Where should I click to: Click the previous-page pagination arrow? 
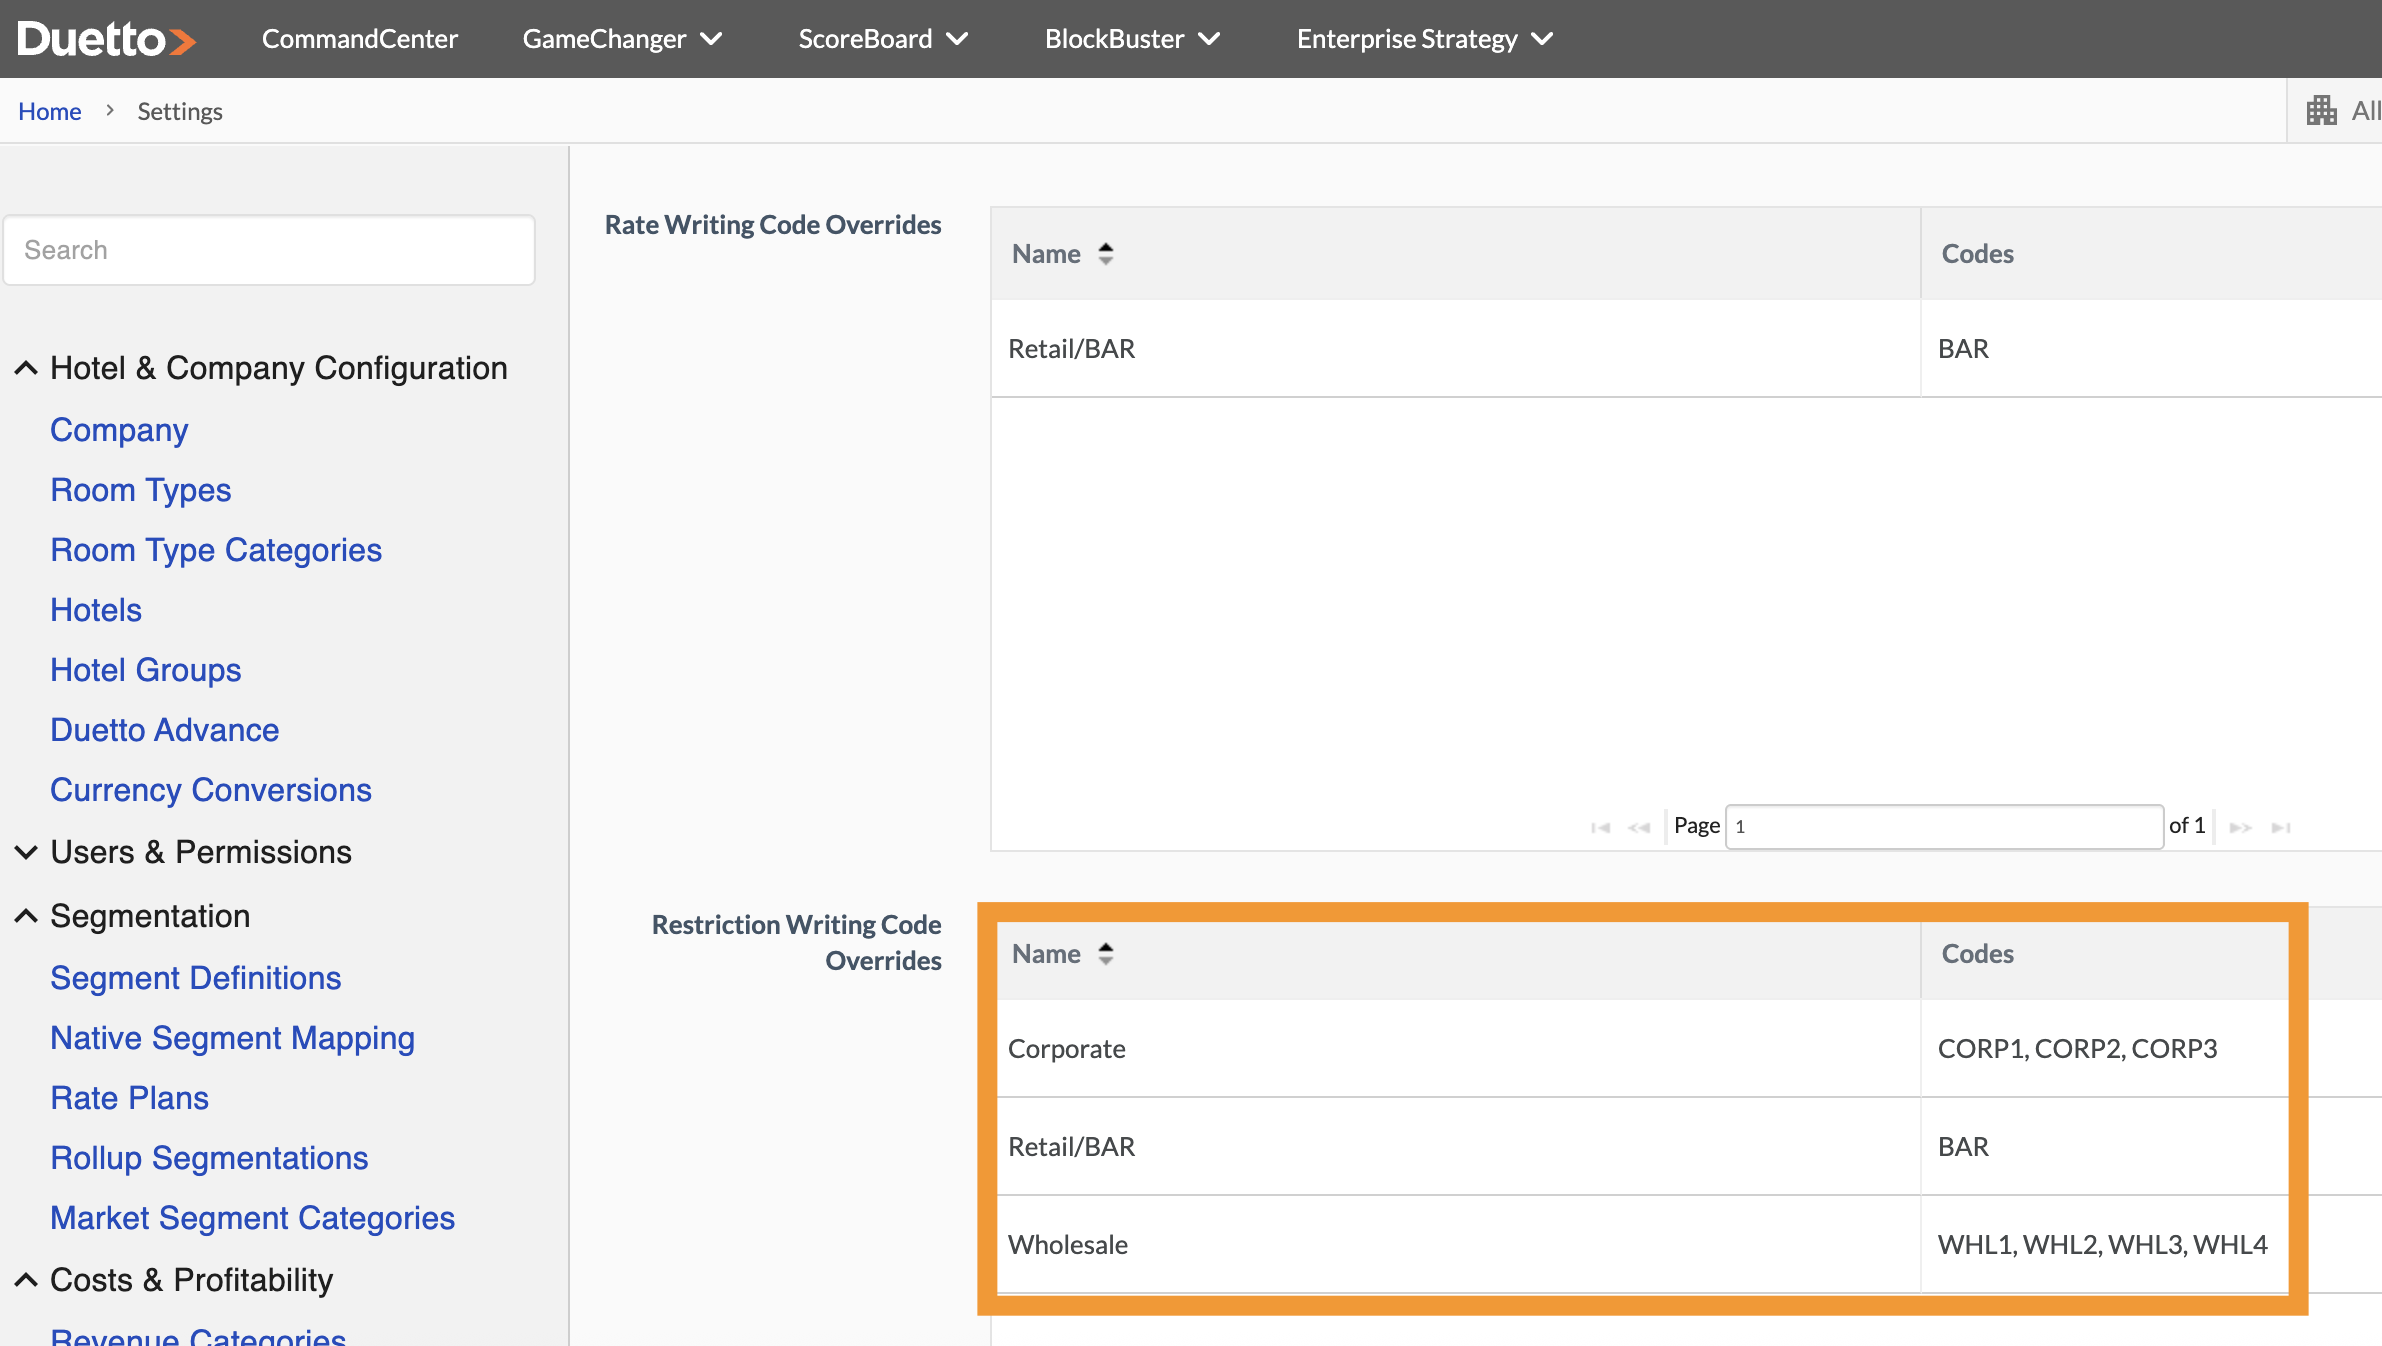1639,826
